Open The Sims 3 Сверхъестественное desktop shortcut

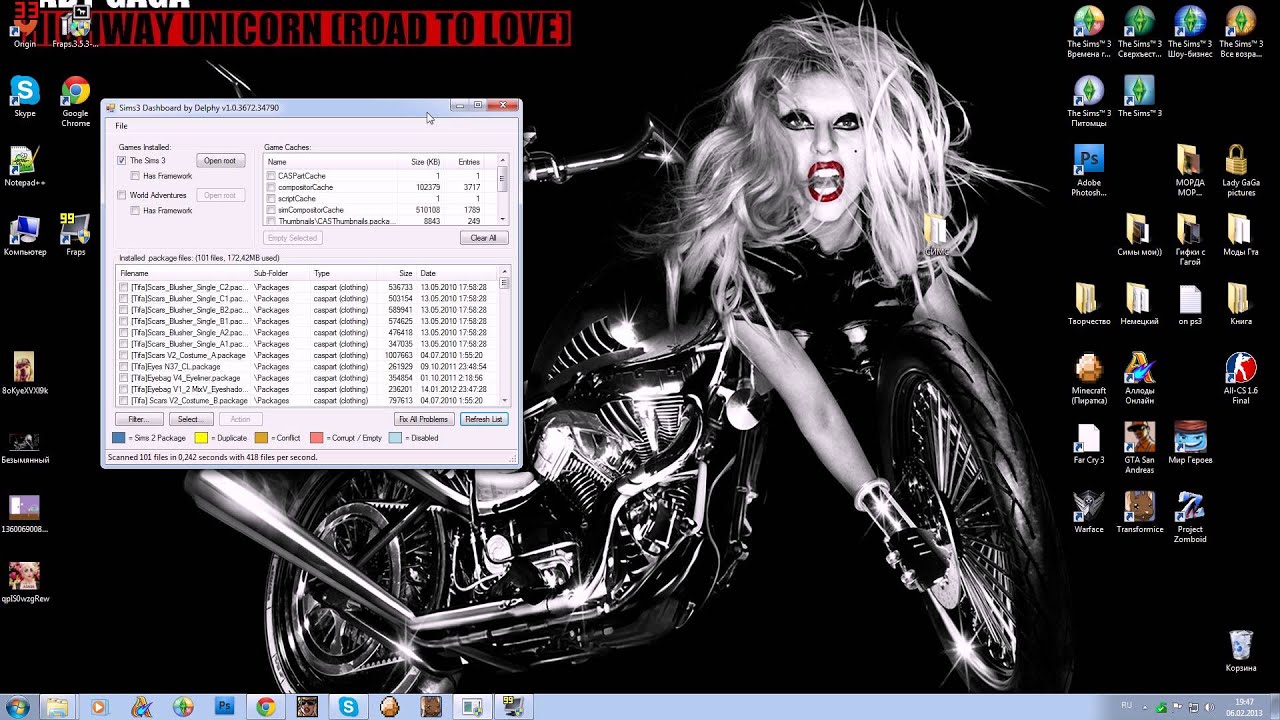pos(1139,32)
